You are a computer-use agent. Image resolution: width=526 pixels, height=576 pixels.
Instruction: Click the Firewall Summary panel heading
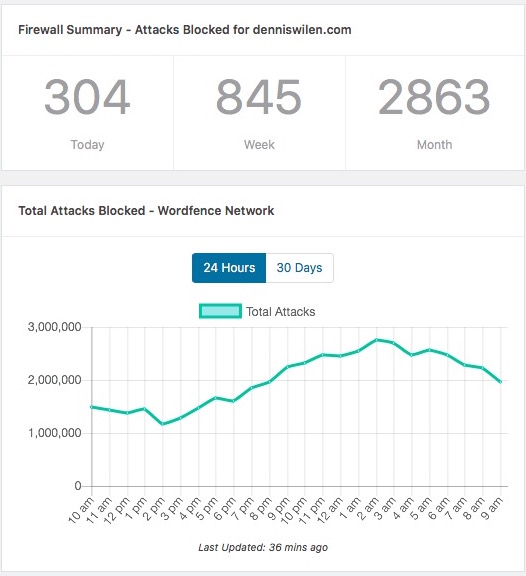[x=185, y=30]
